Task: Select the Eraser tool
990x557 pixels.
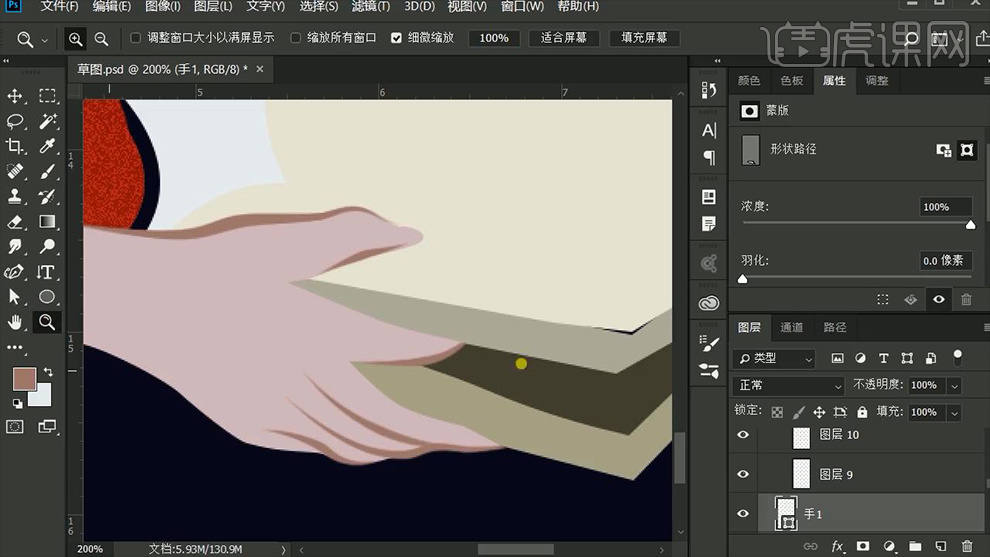Action: point(15,222)
